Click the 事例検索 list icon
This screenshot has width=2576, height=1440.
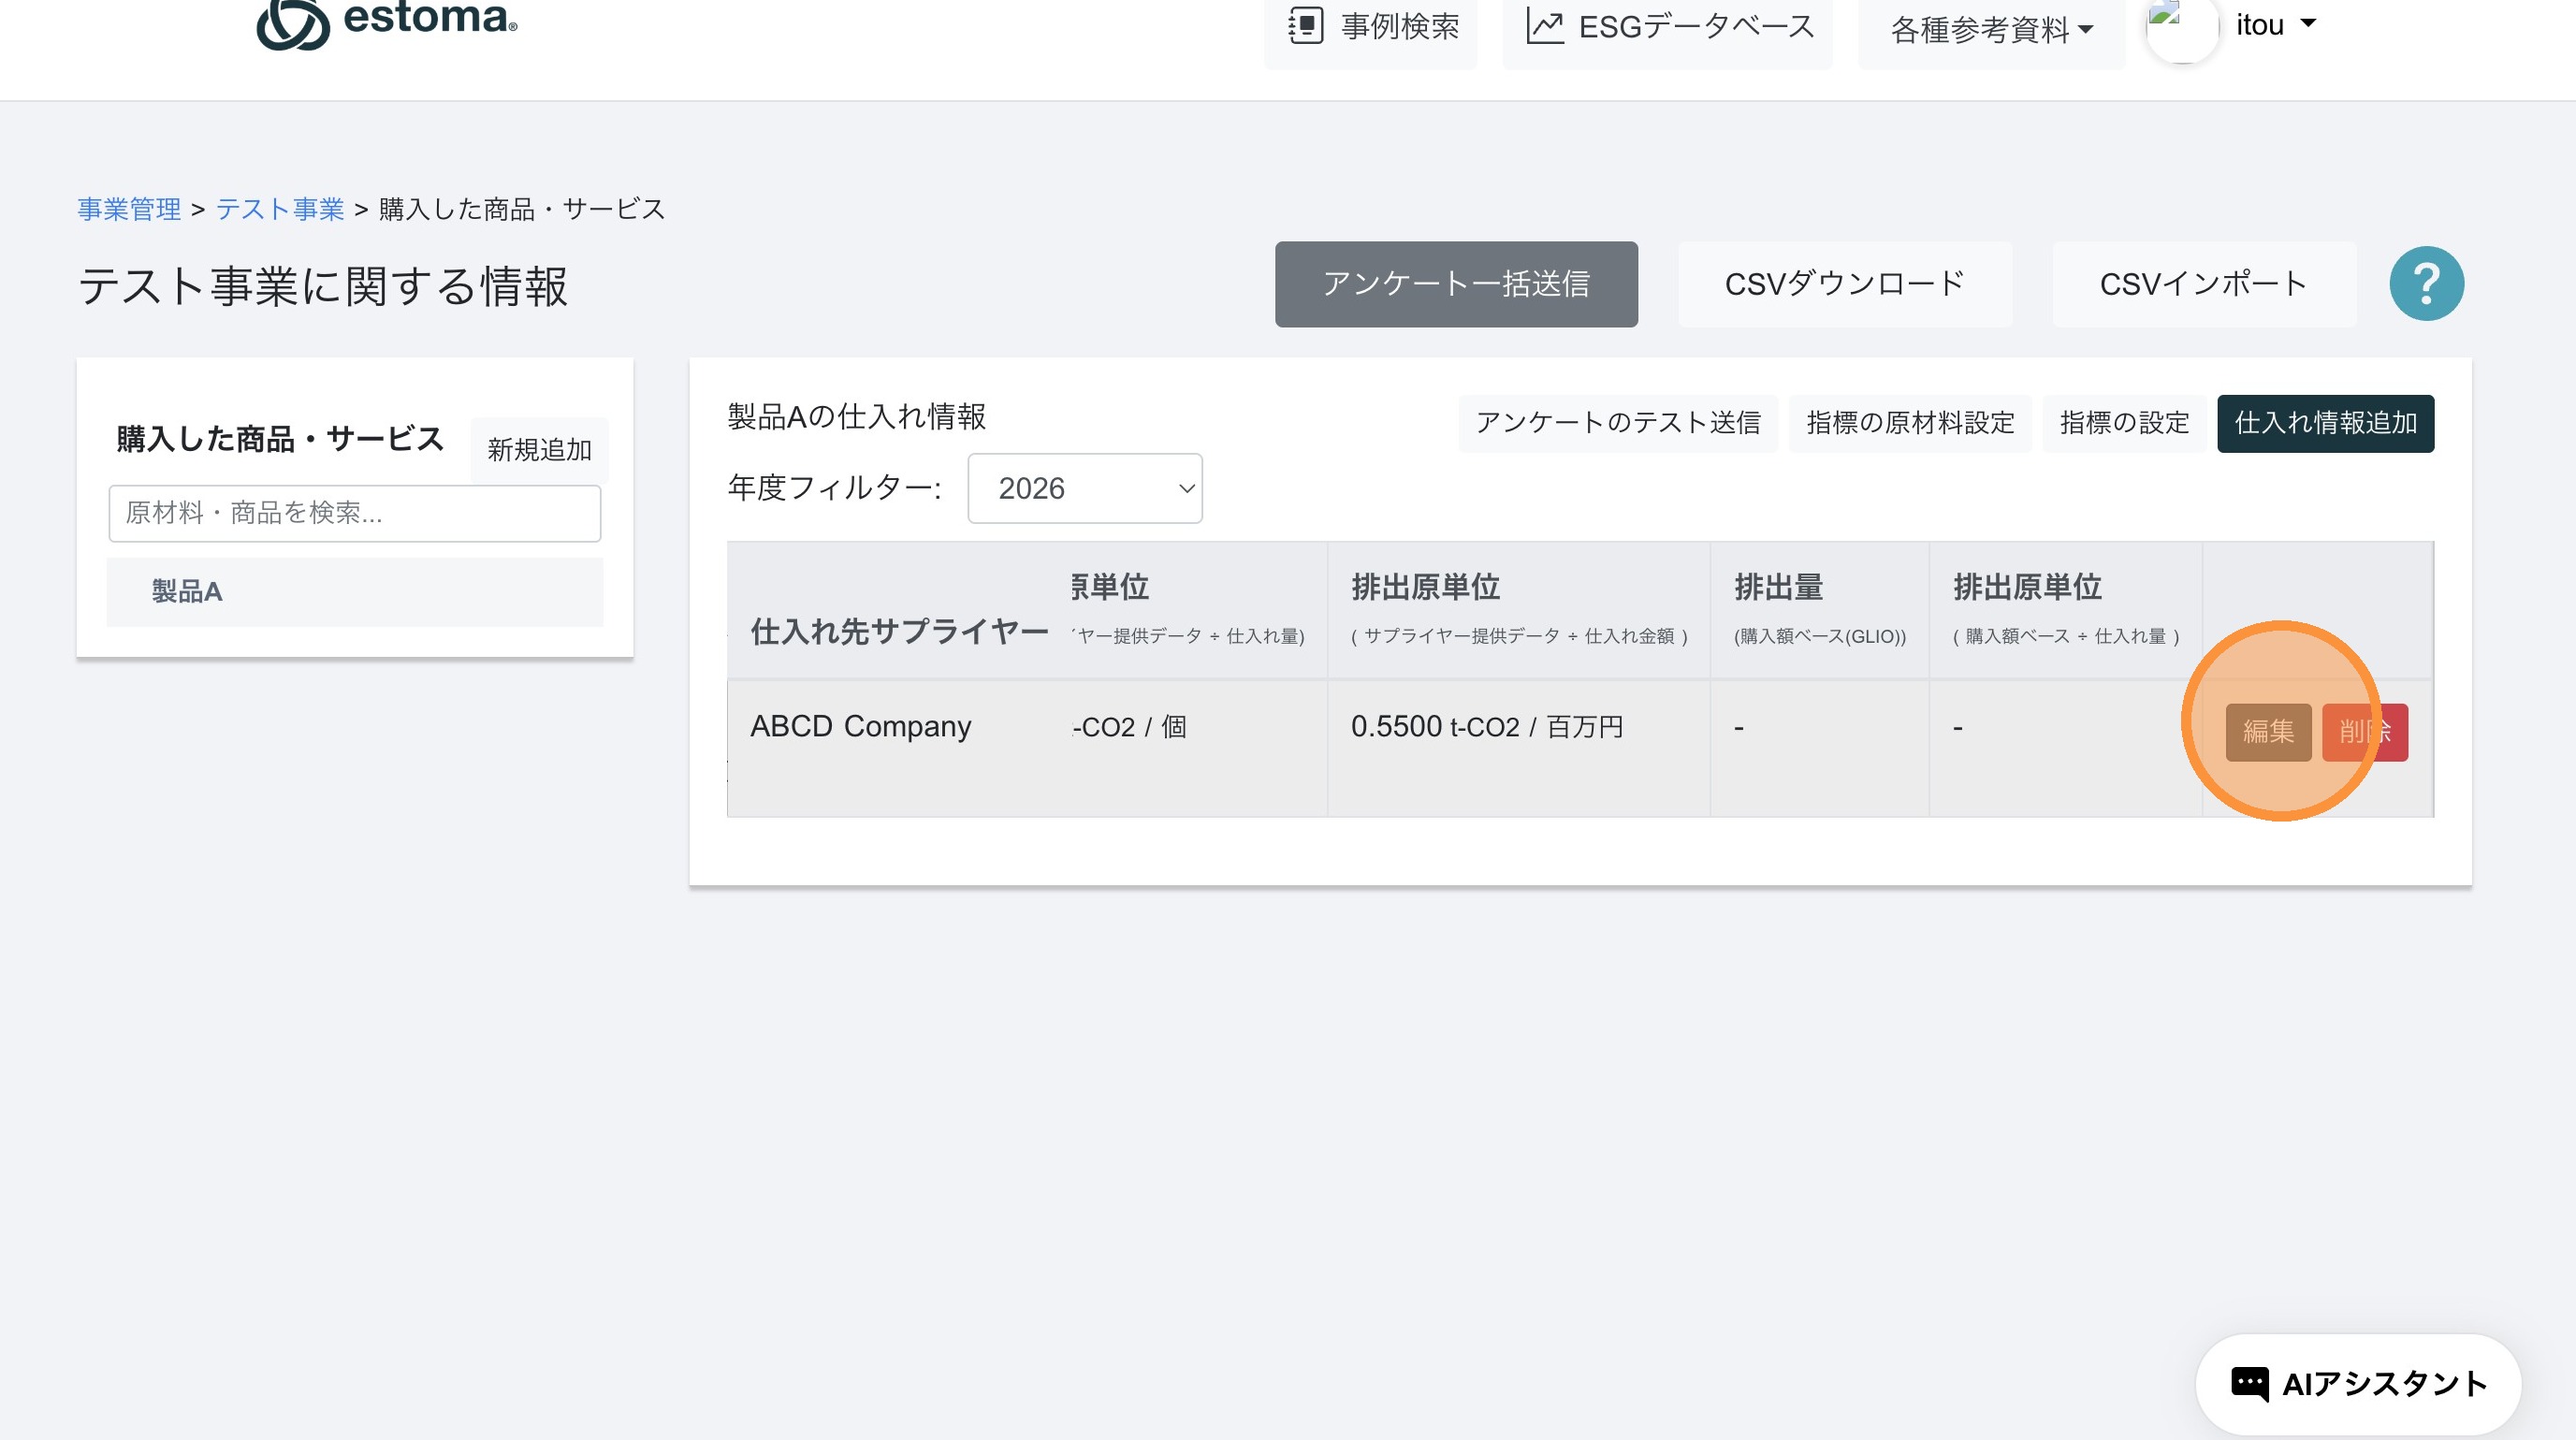click(1306, 26)
